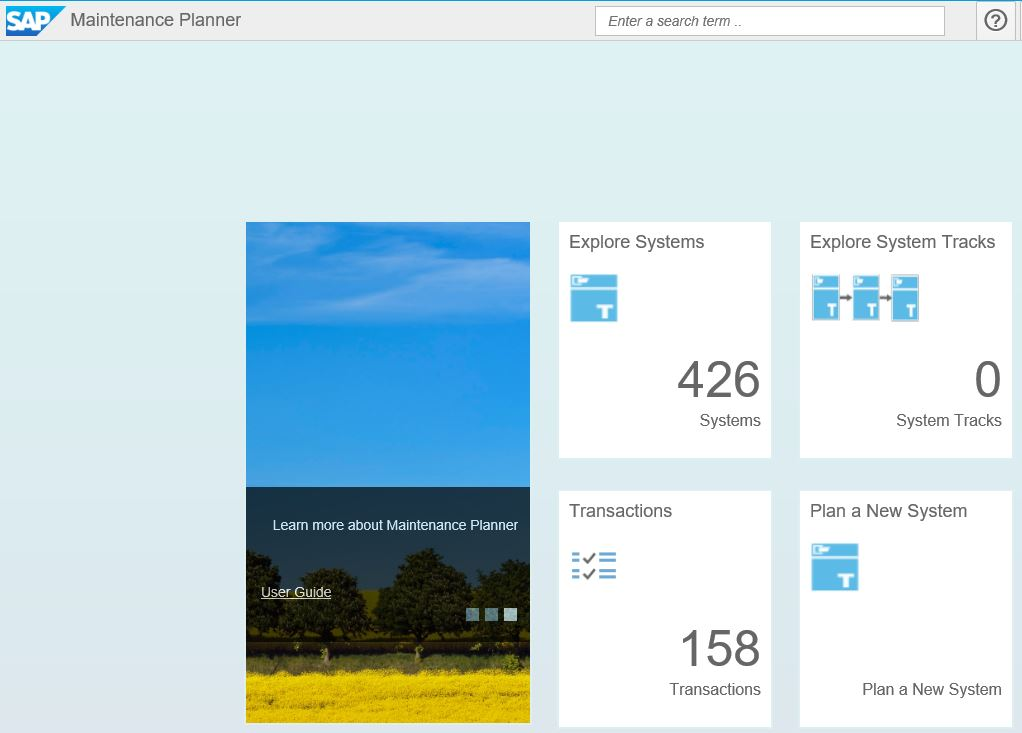Image resolution: width=1022 pixels, height=733 pixels.
Task: Click the Plan a New System title
Action: 888,511
